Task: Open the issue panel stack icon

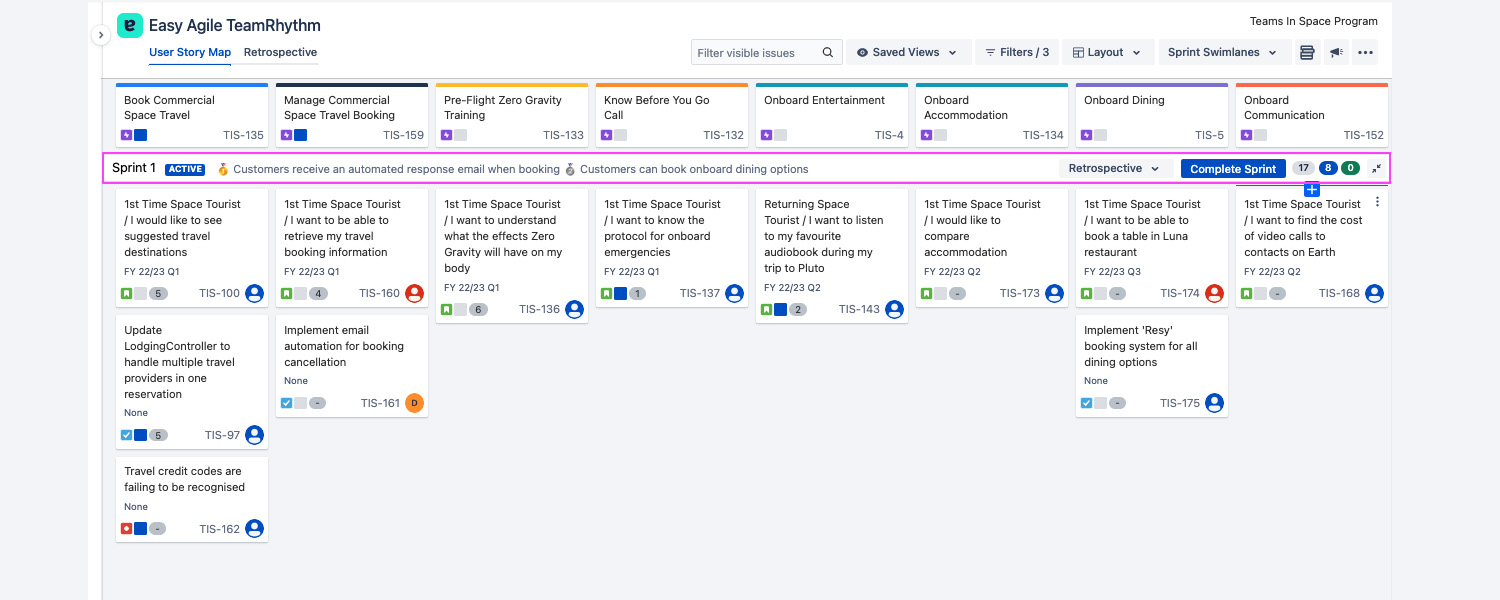Action: (x=1306, y=53)
